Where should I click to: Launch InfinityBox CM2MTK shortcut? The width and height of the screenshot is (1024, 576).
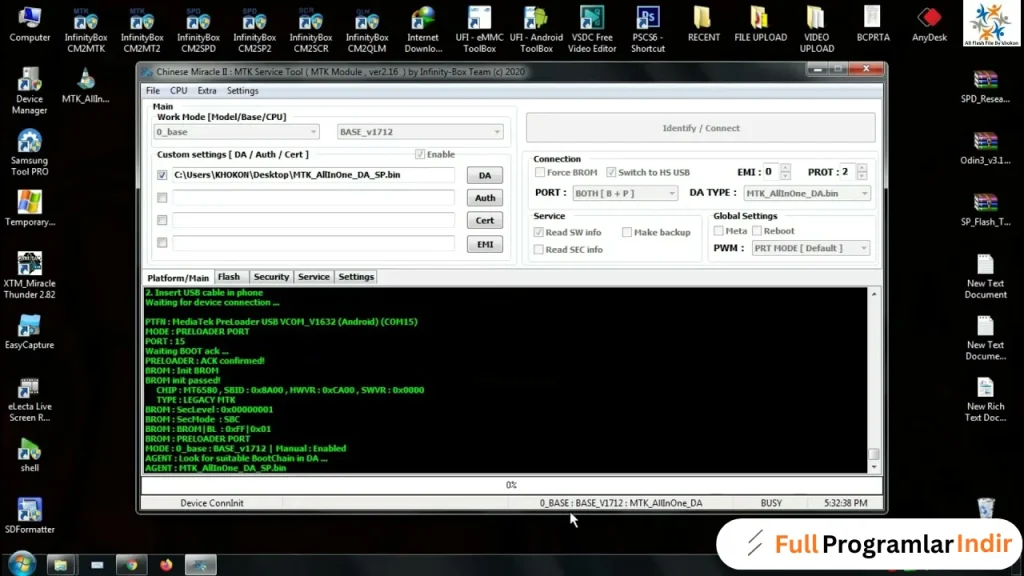point(86,30)
